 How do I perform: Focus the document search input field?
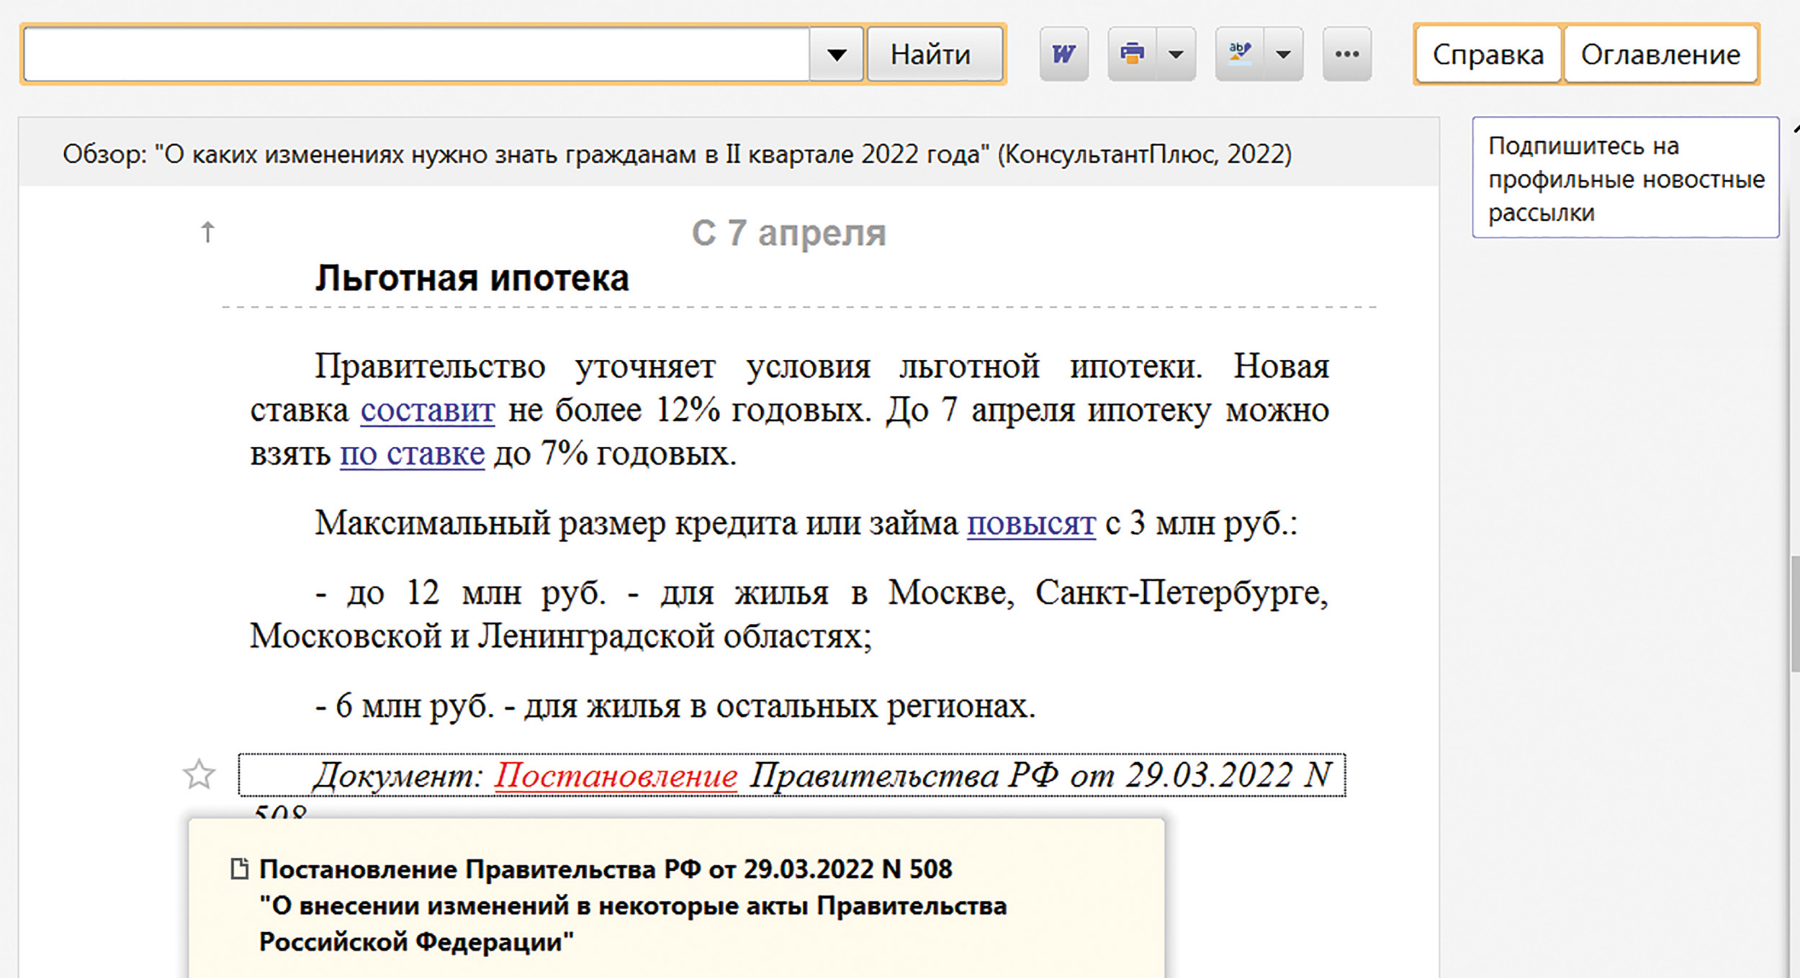416,55
